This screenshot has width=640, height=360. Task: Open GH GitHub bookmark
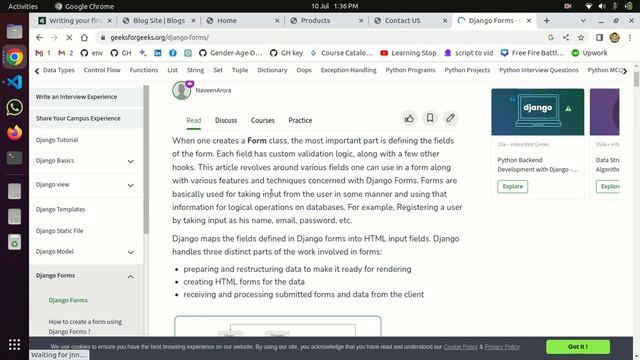(121, 53)
